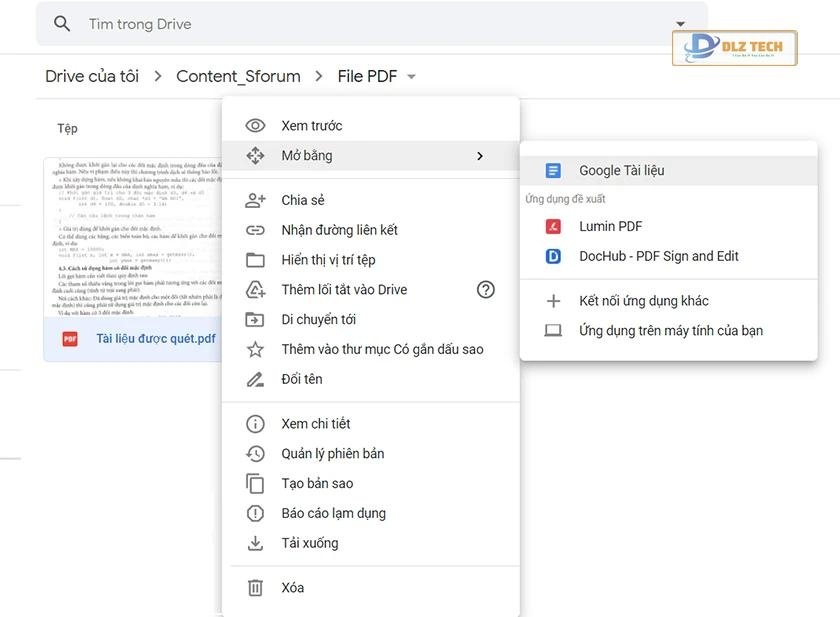Screen dimensions: 840x617
Task: Click the download icon beside Tải xuống
Action: click(255, 543)
